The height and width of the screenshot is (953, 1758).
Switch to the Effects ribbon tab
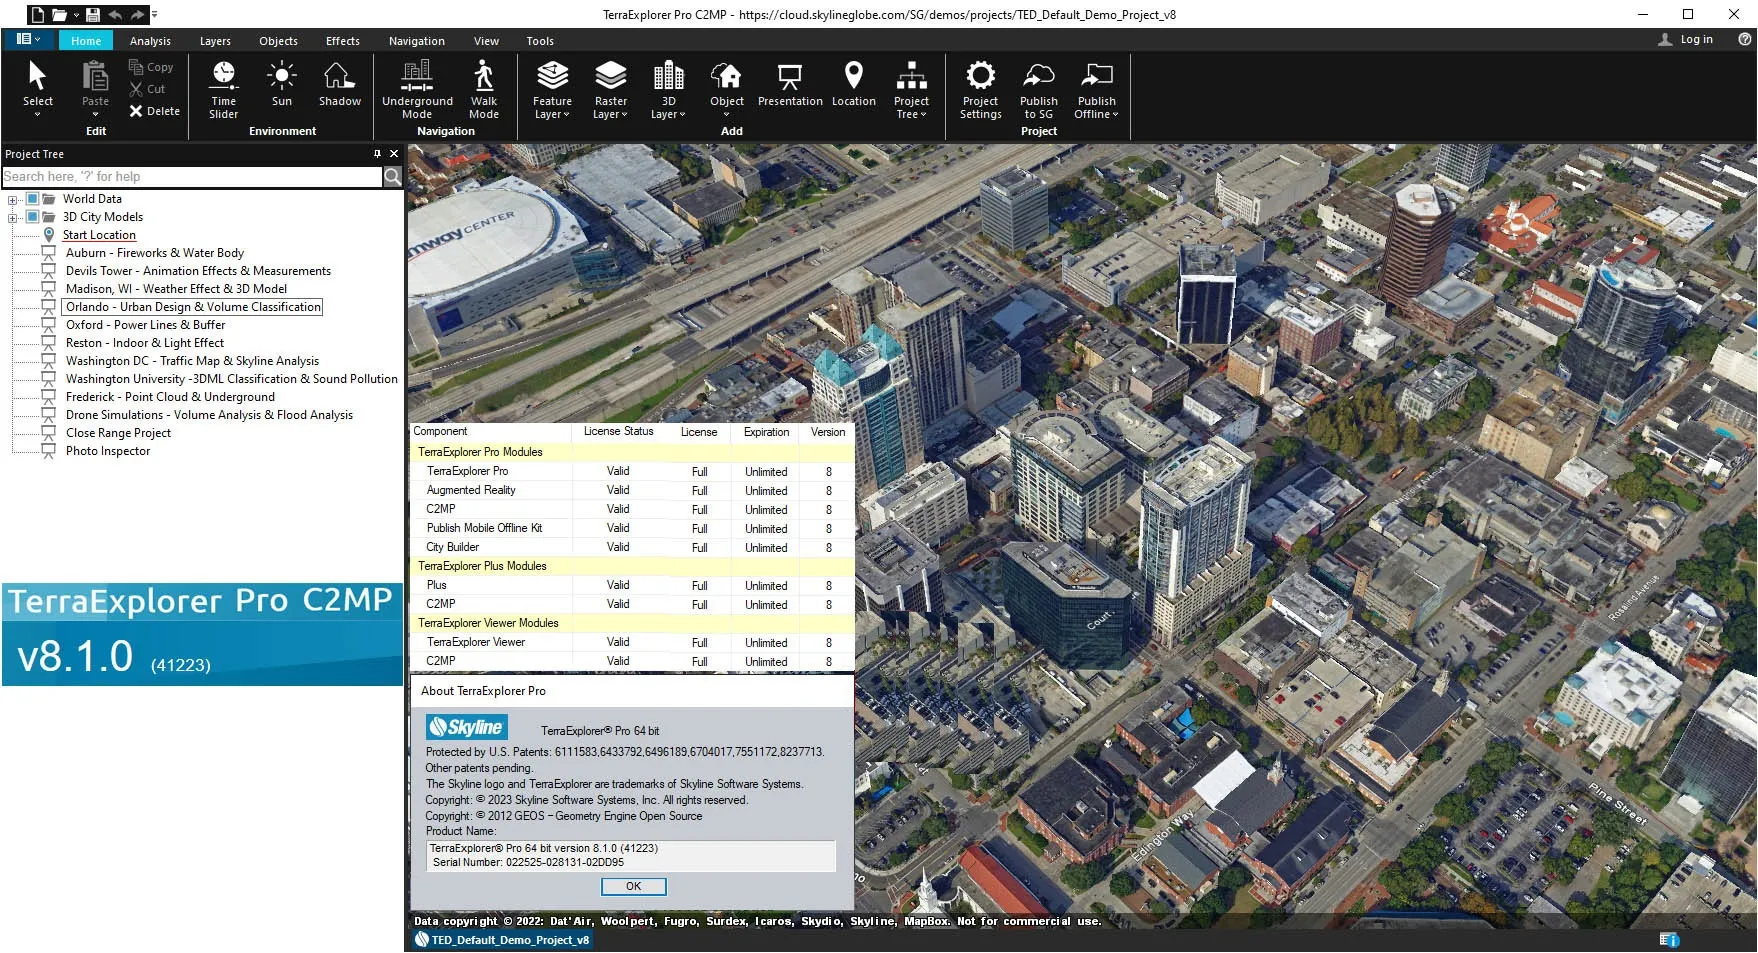tap(342, 41)
